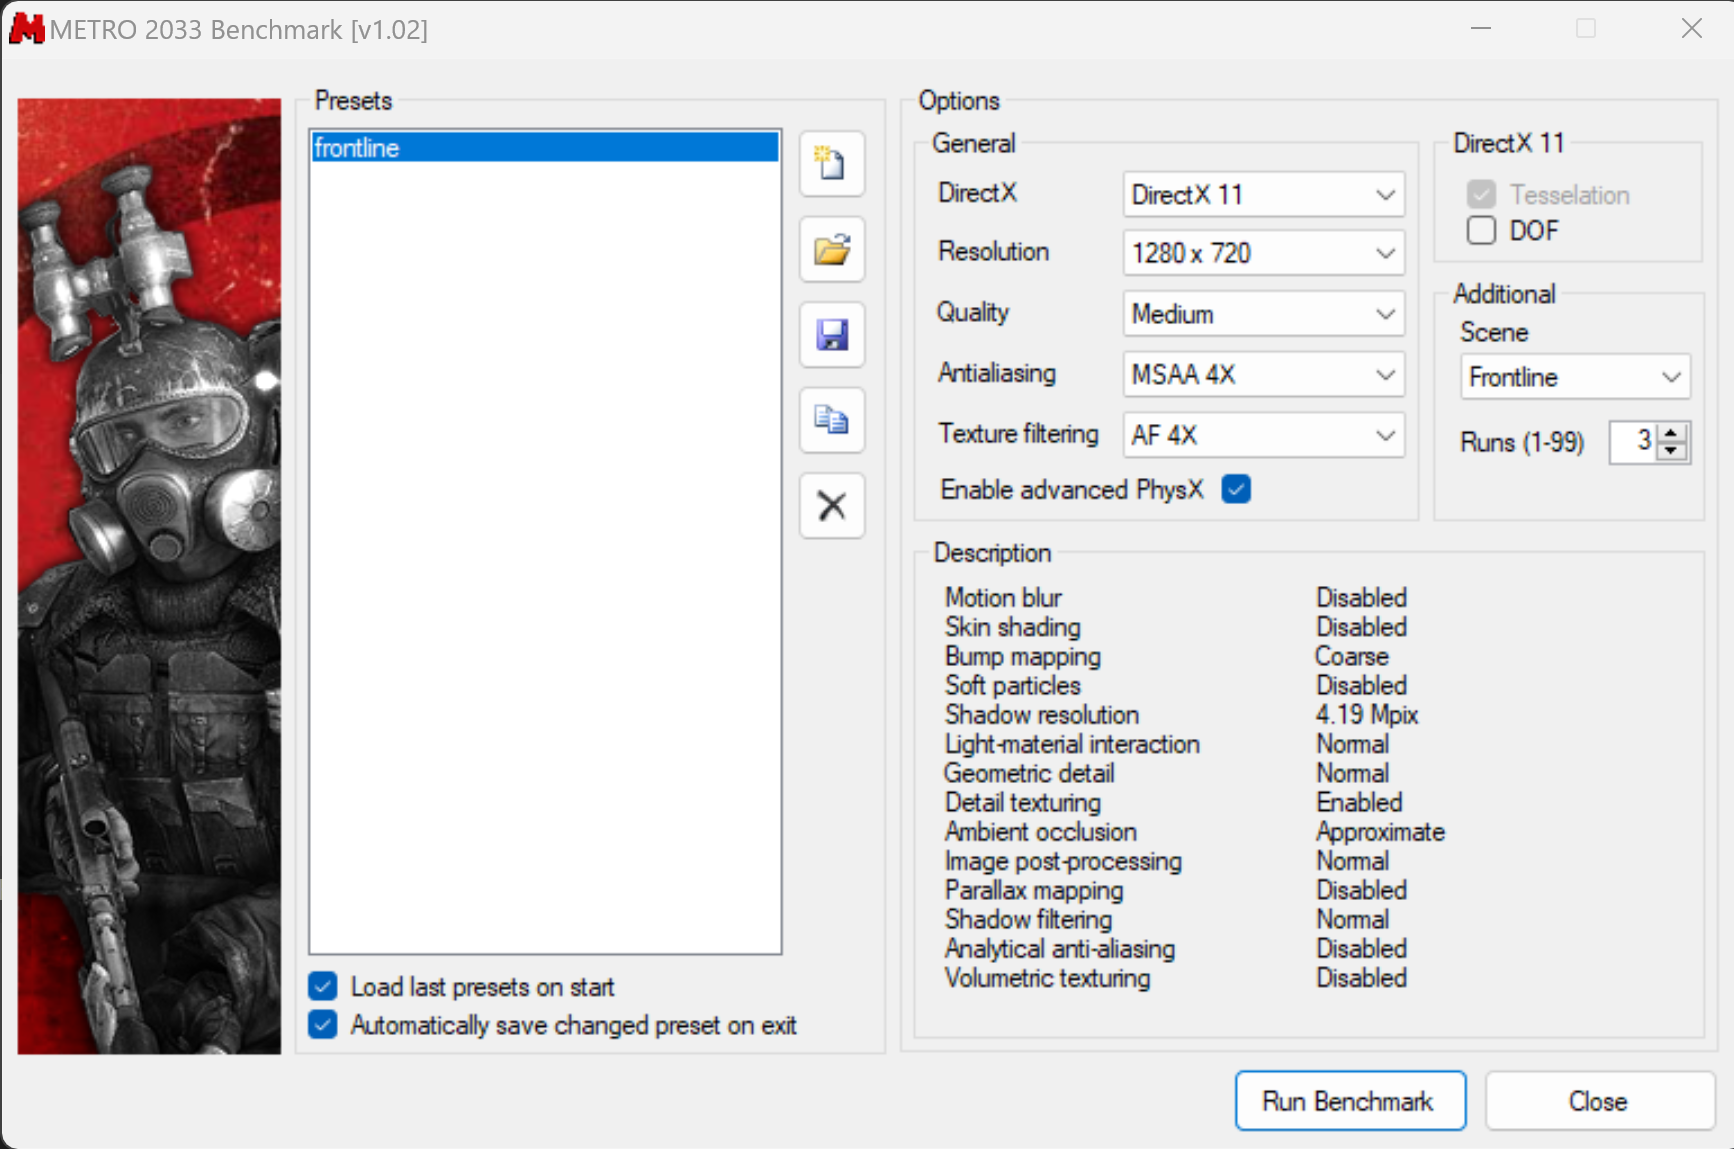This screenshot has width=1734, height=1149.
Task: Uncheck Load last presets on start
Action: [x=323, y=987]
